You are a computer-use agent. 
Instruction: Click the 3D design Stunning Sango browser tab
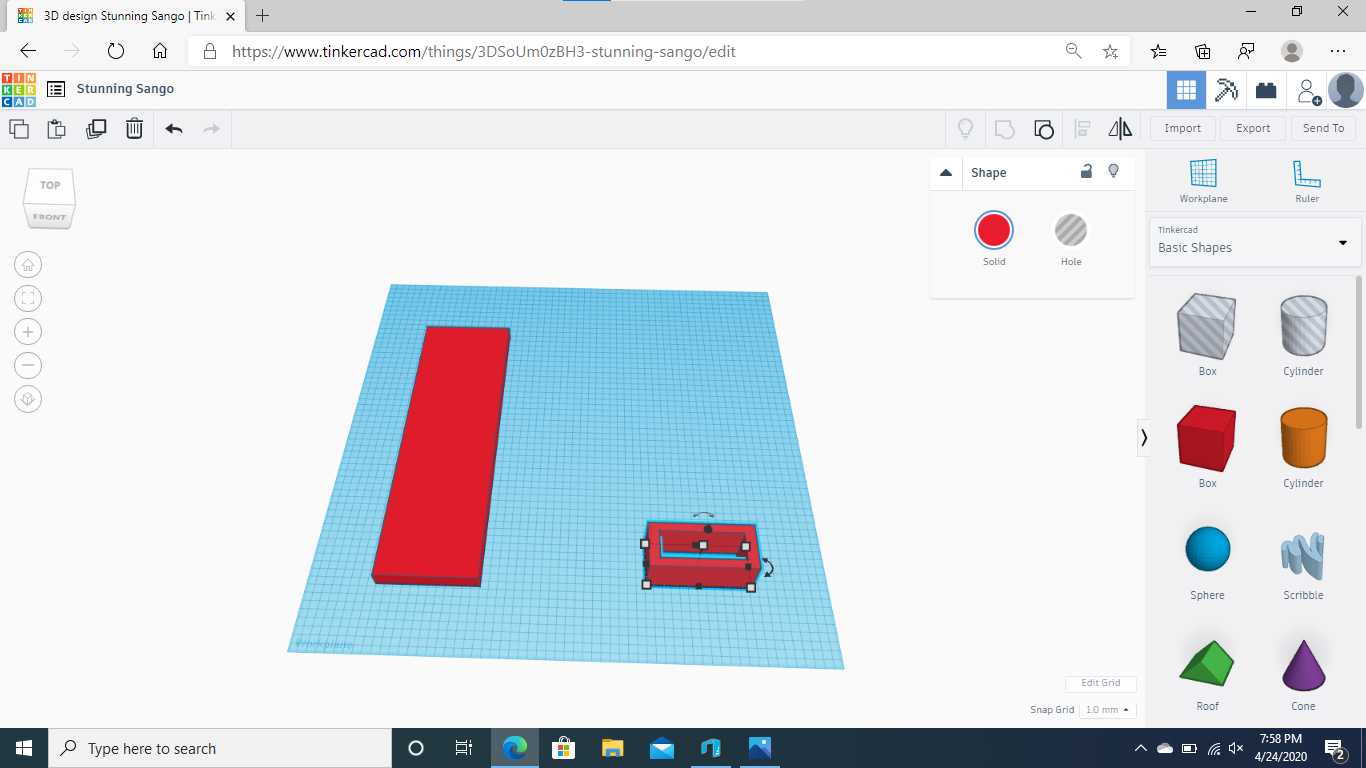(x=125, y=16)
